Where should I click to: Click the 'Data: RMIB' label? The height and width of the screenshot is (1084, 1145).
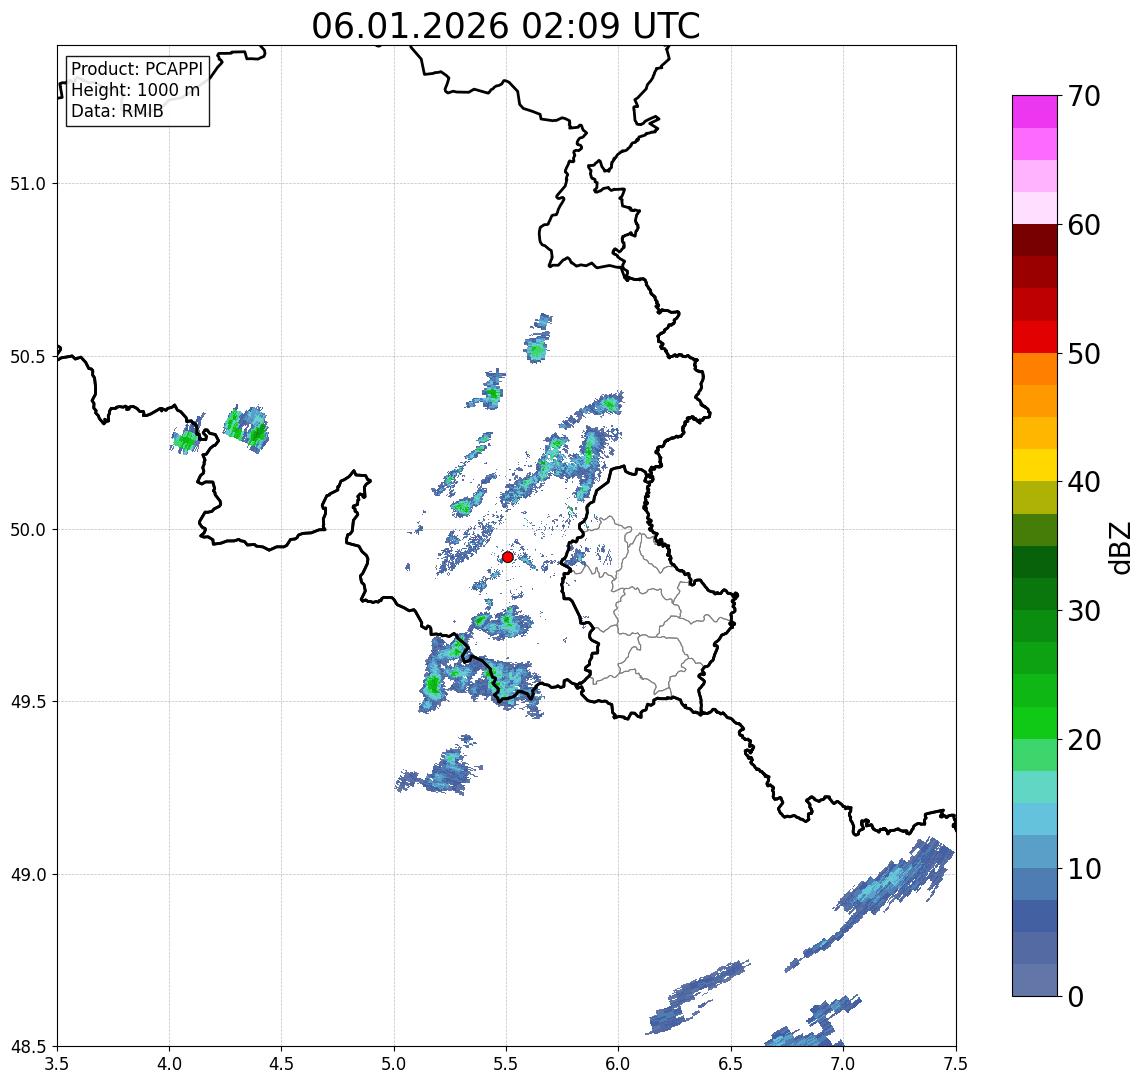117,111
